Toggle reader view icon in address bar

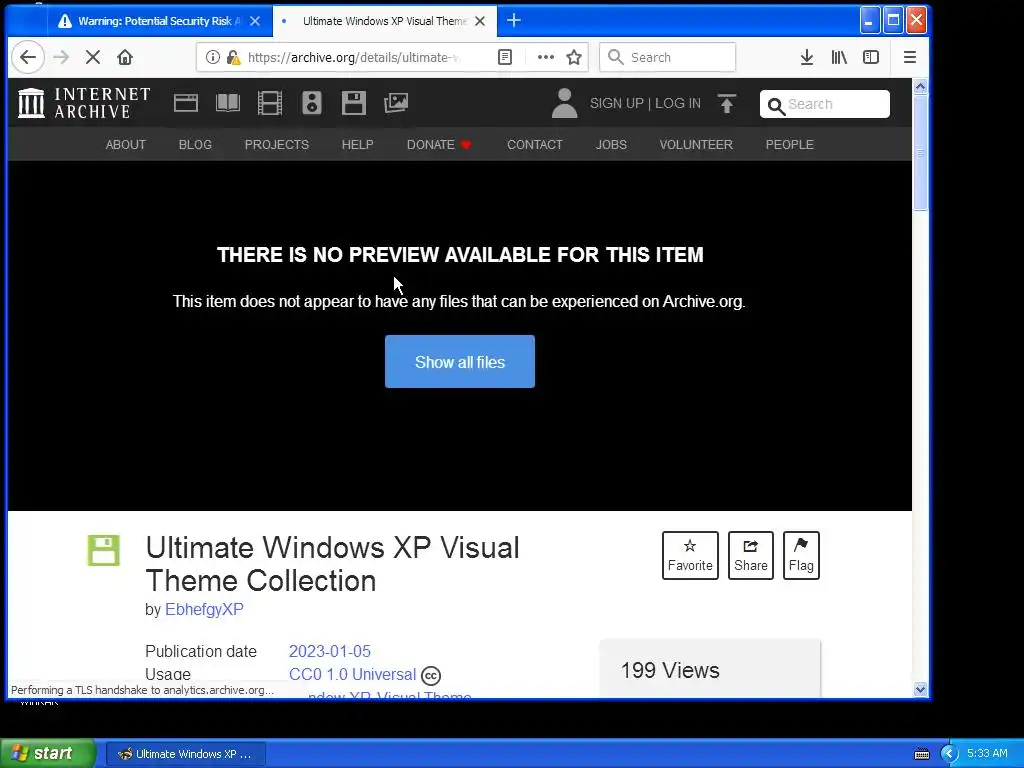505,57
